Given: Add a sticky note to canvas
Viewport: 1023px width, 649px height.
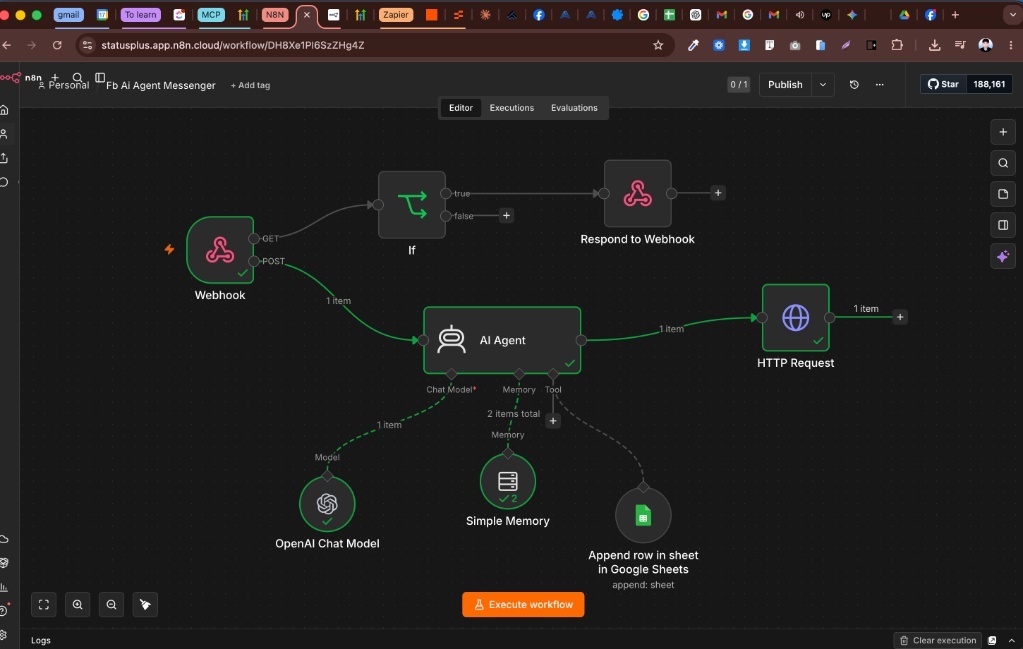Looking at the screenshot, I should (1003, 194).
